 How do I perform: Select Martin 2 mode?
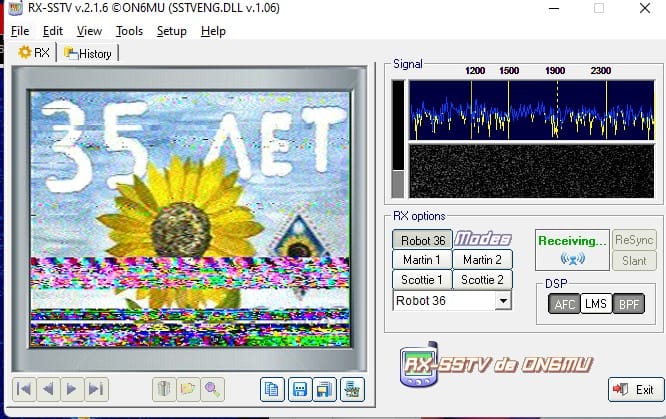(x=483, y=260)
